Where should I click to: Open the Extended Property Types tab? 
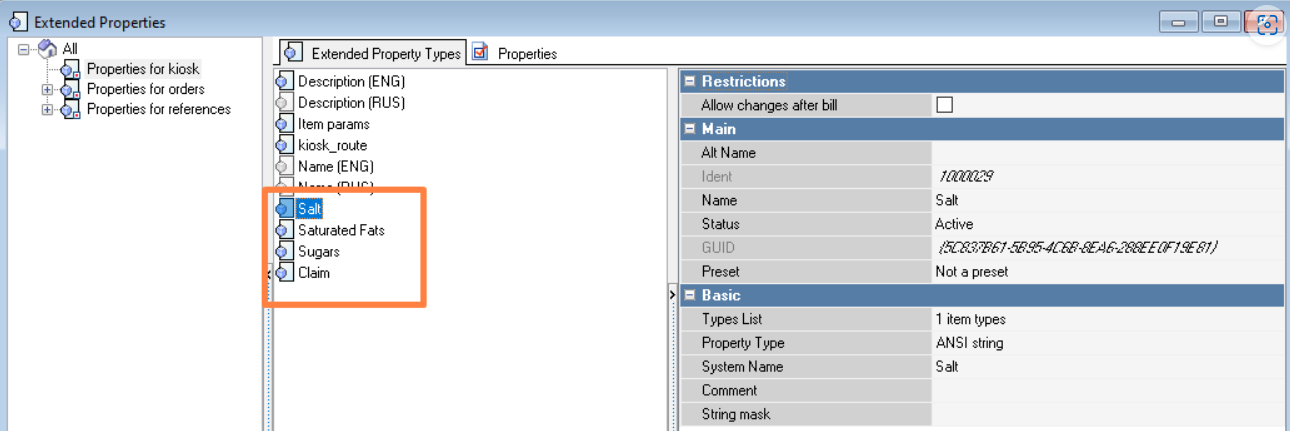384,54
